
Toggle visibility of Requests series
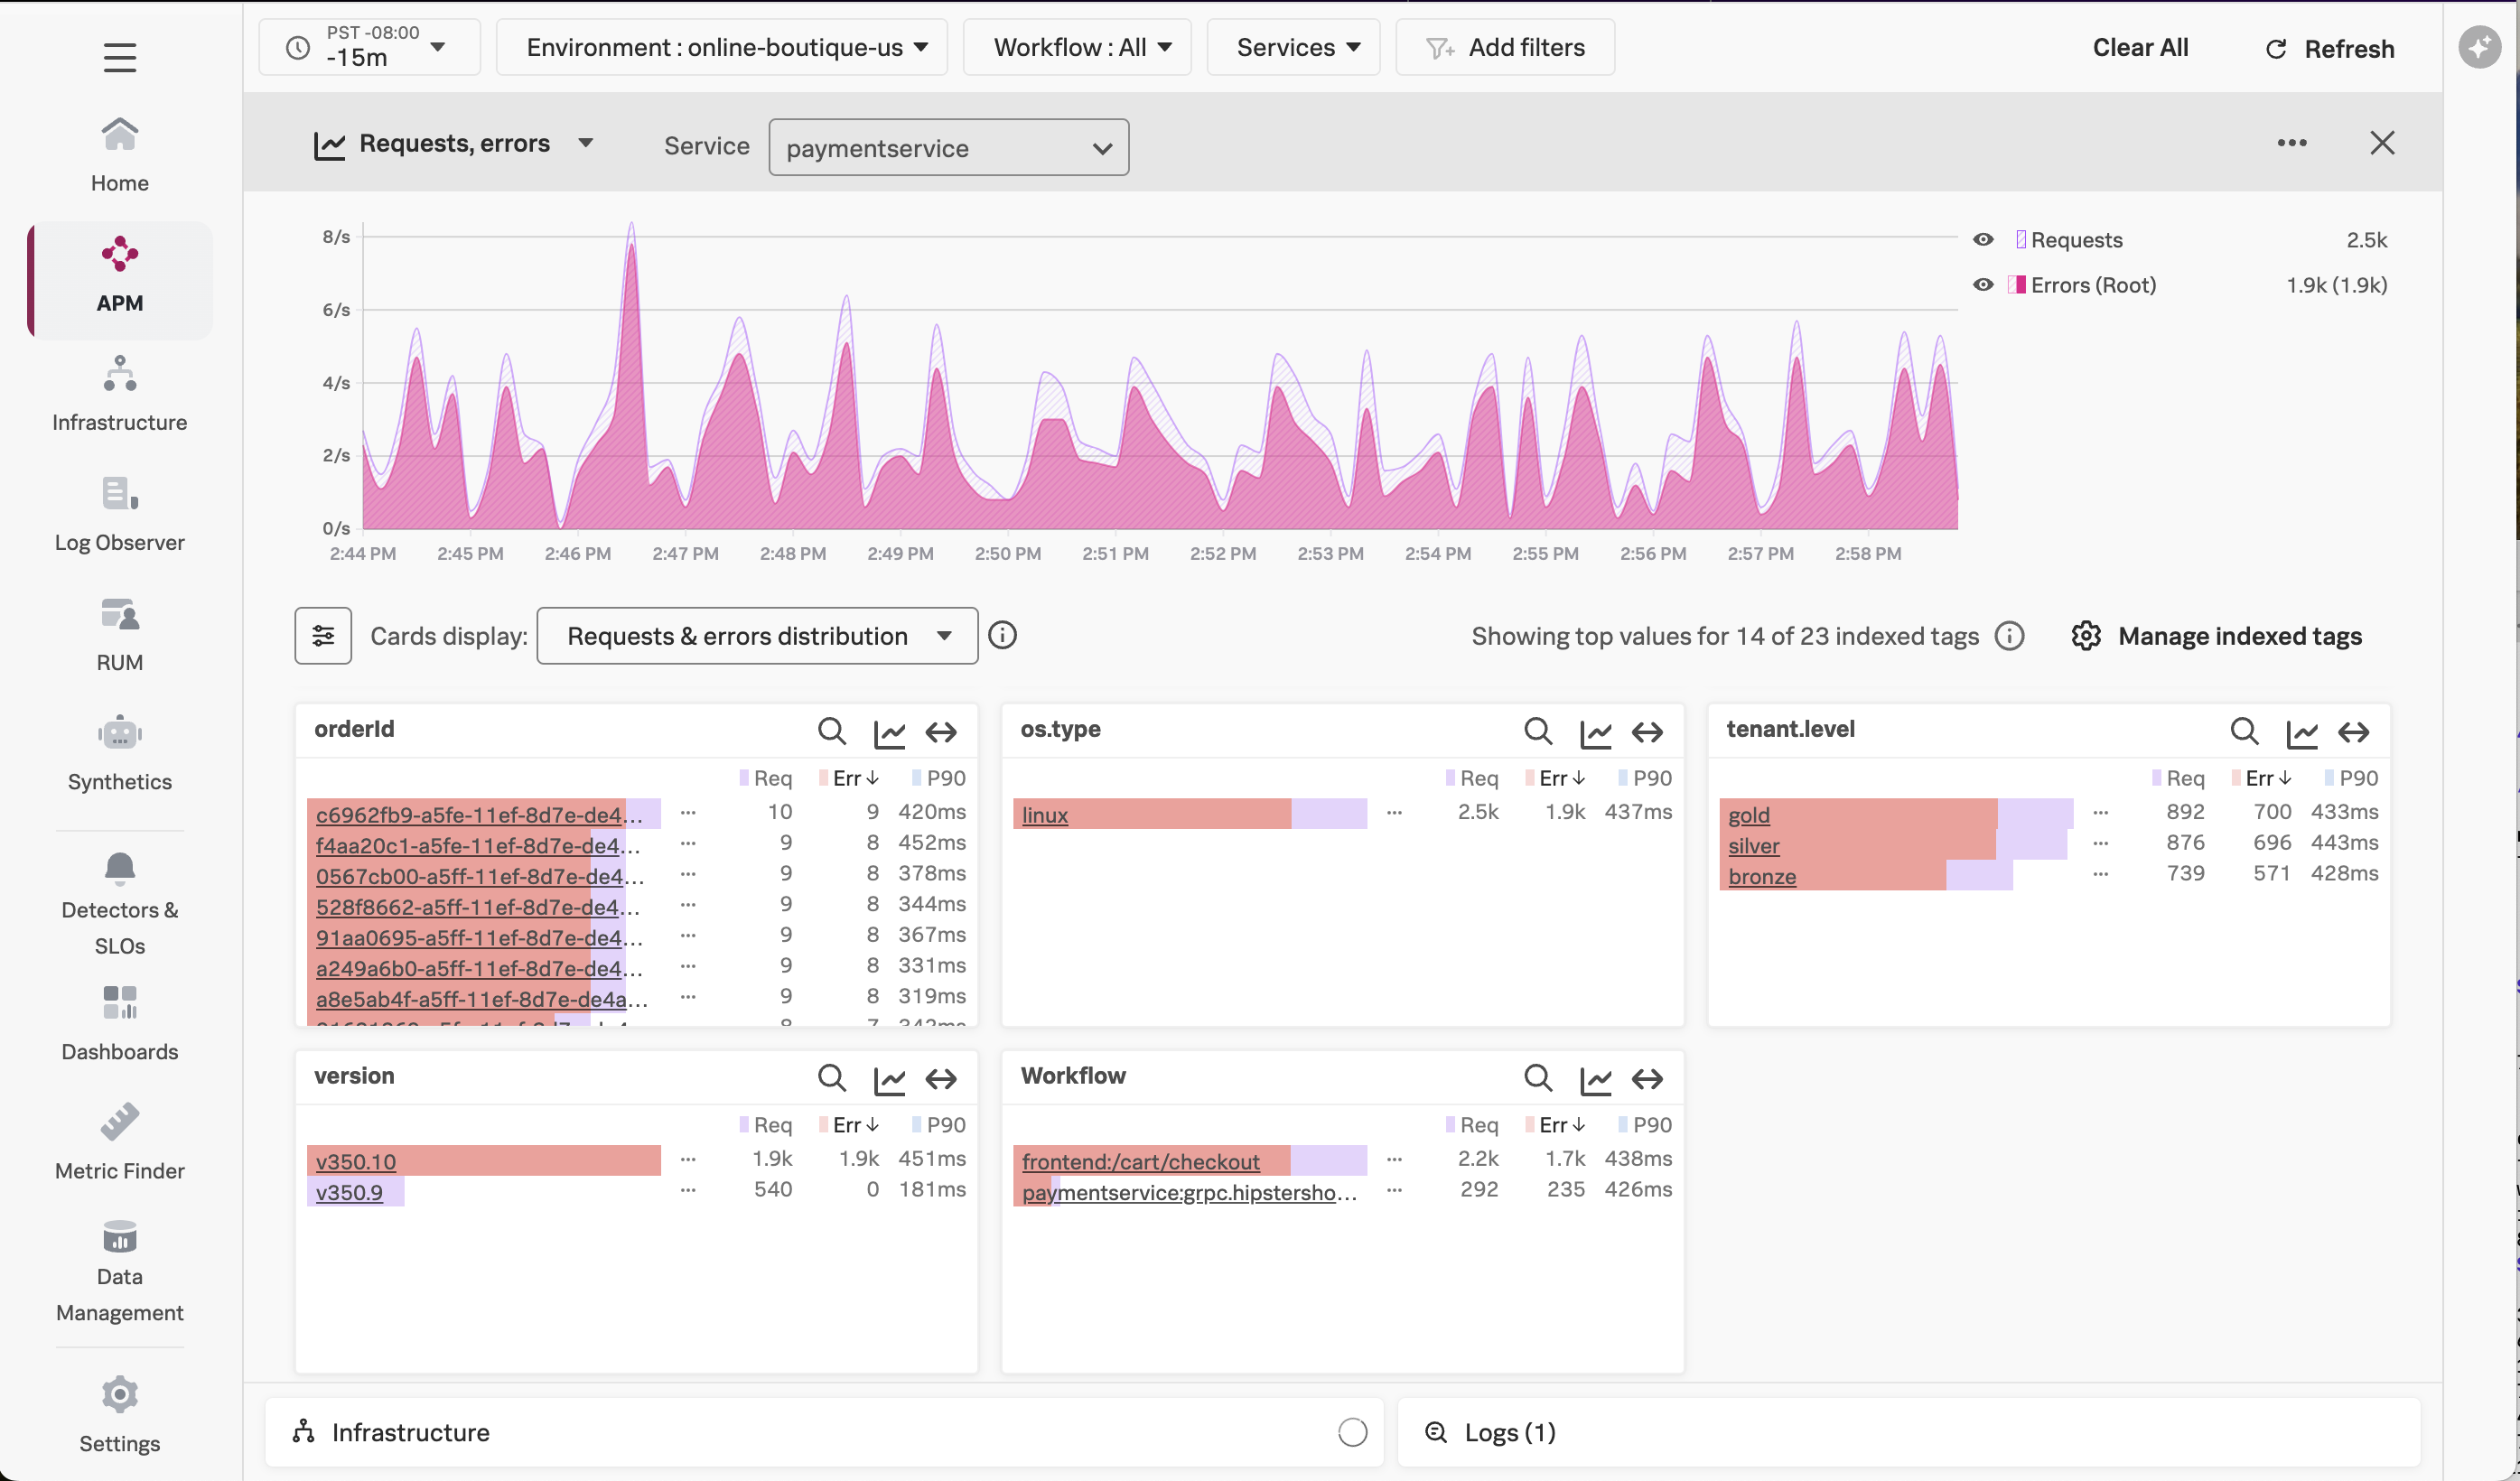pos(1983,240)
